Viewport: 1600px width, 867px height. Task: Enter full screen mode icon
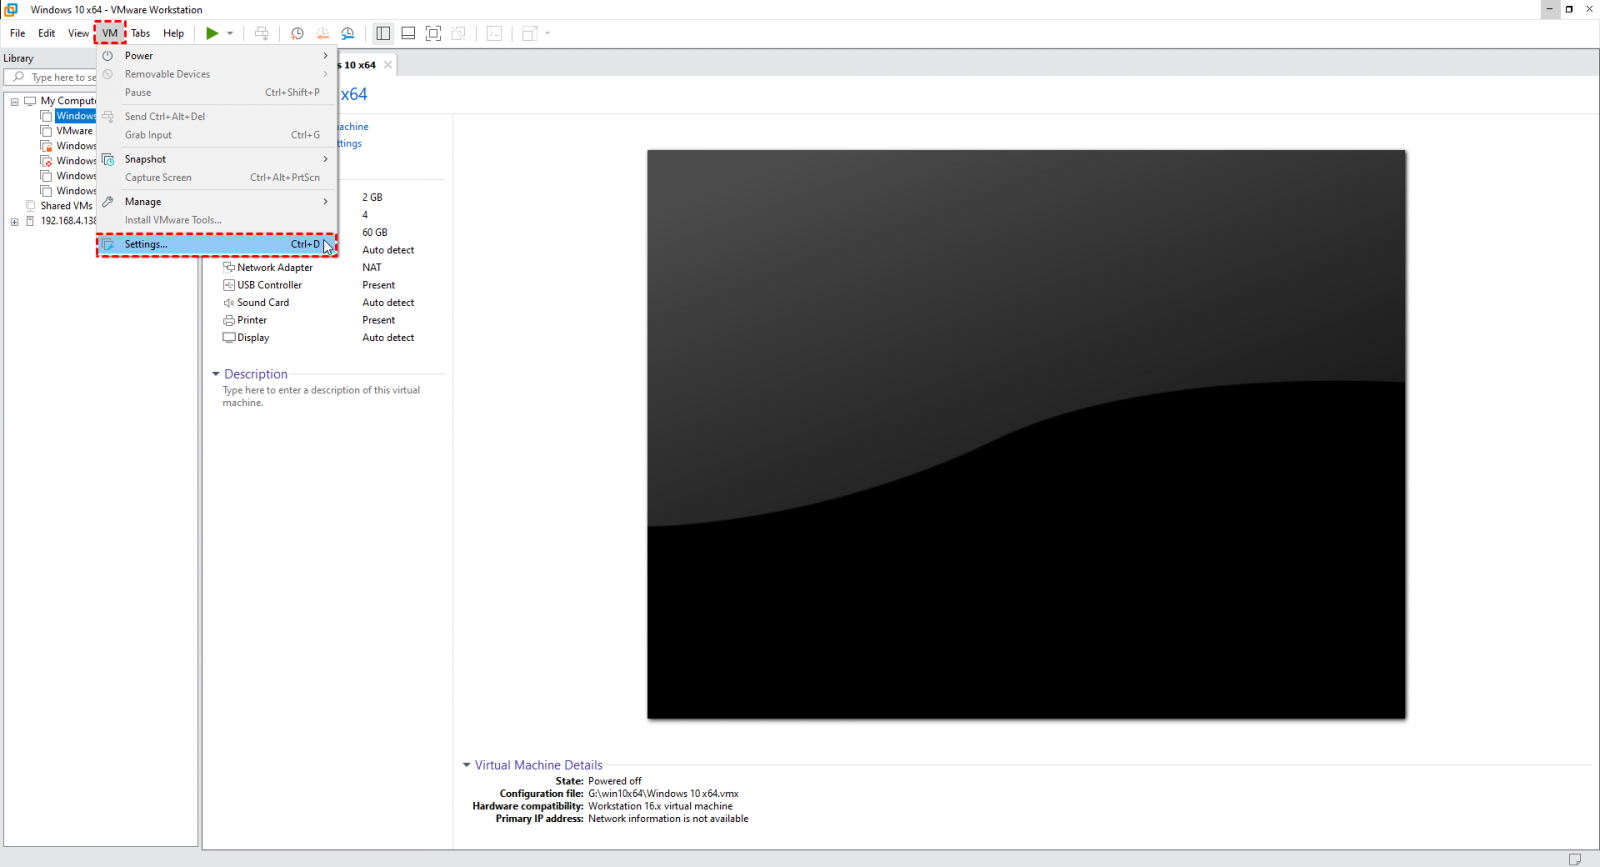click(433, 33)
